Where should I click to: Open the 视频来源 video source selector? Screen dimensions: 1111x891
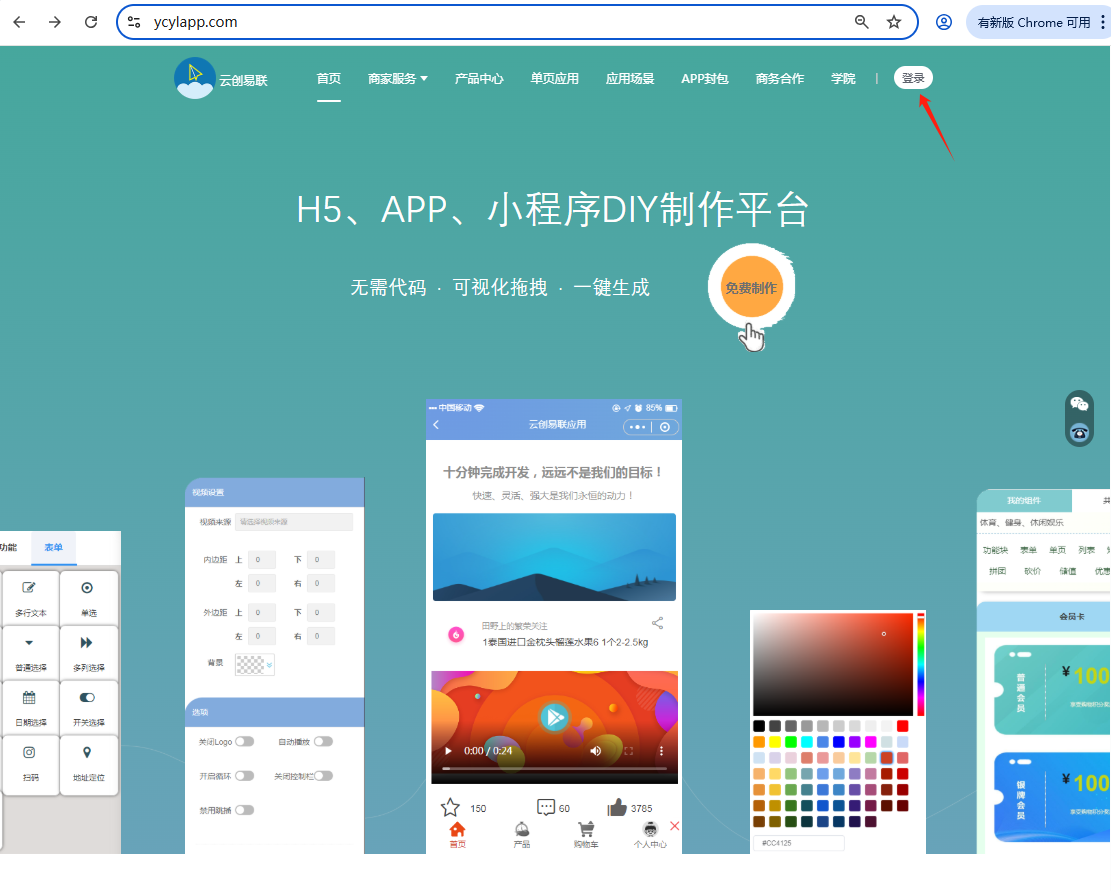pos(293,522)
